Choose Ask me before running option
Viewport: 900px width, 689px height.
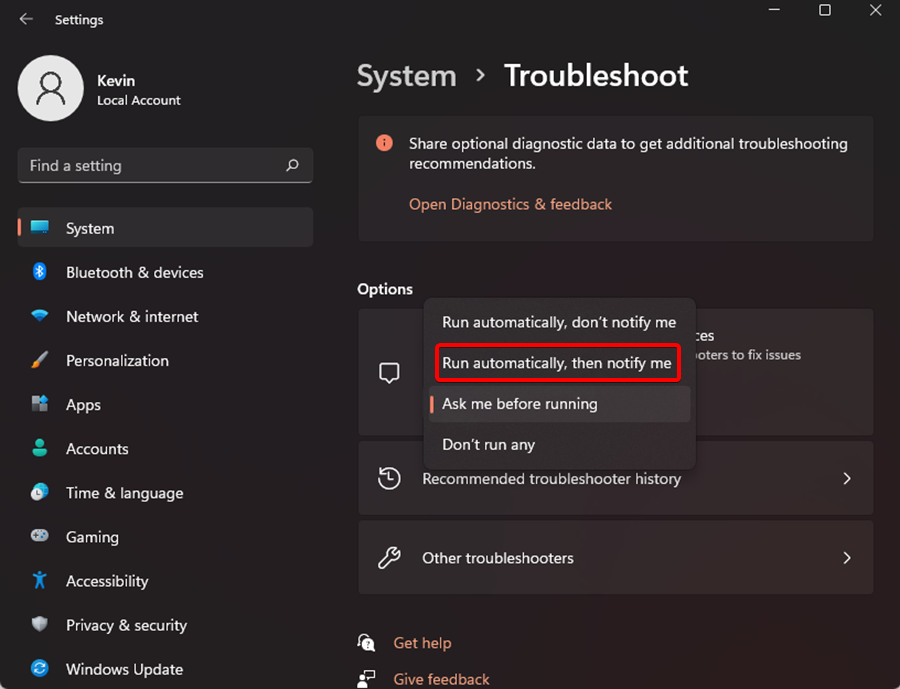[559, 404]
